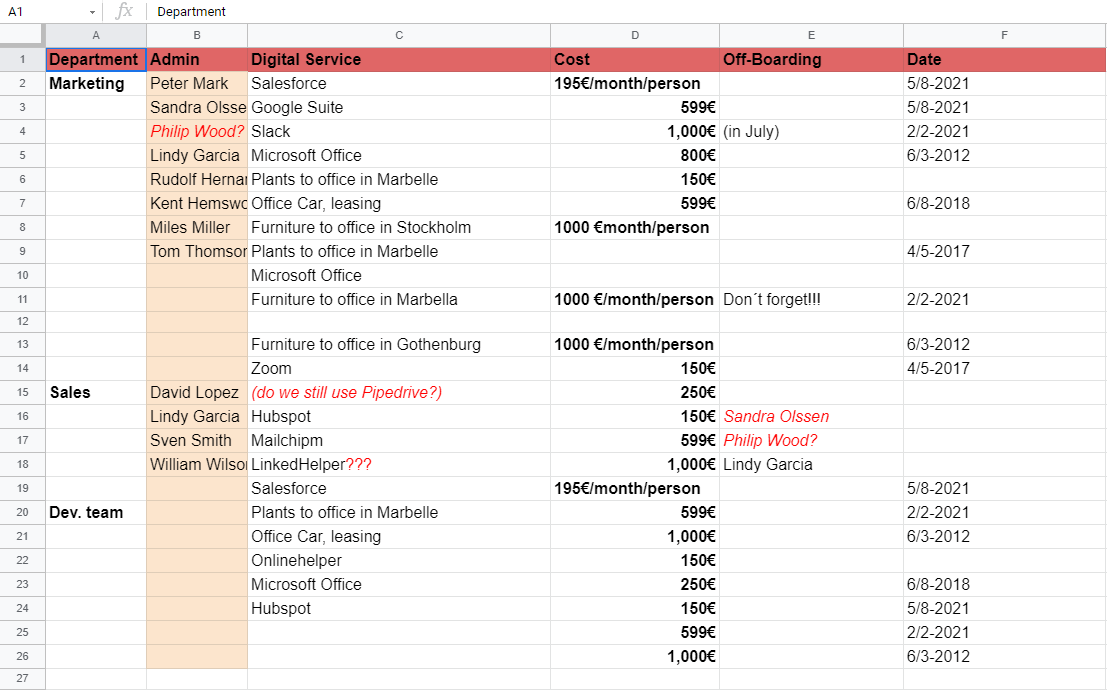Click the Philip Wood? cell in Off-Boarding column

[x=811, y=441]
